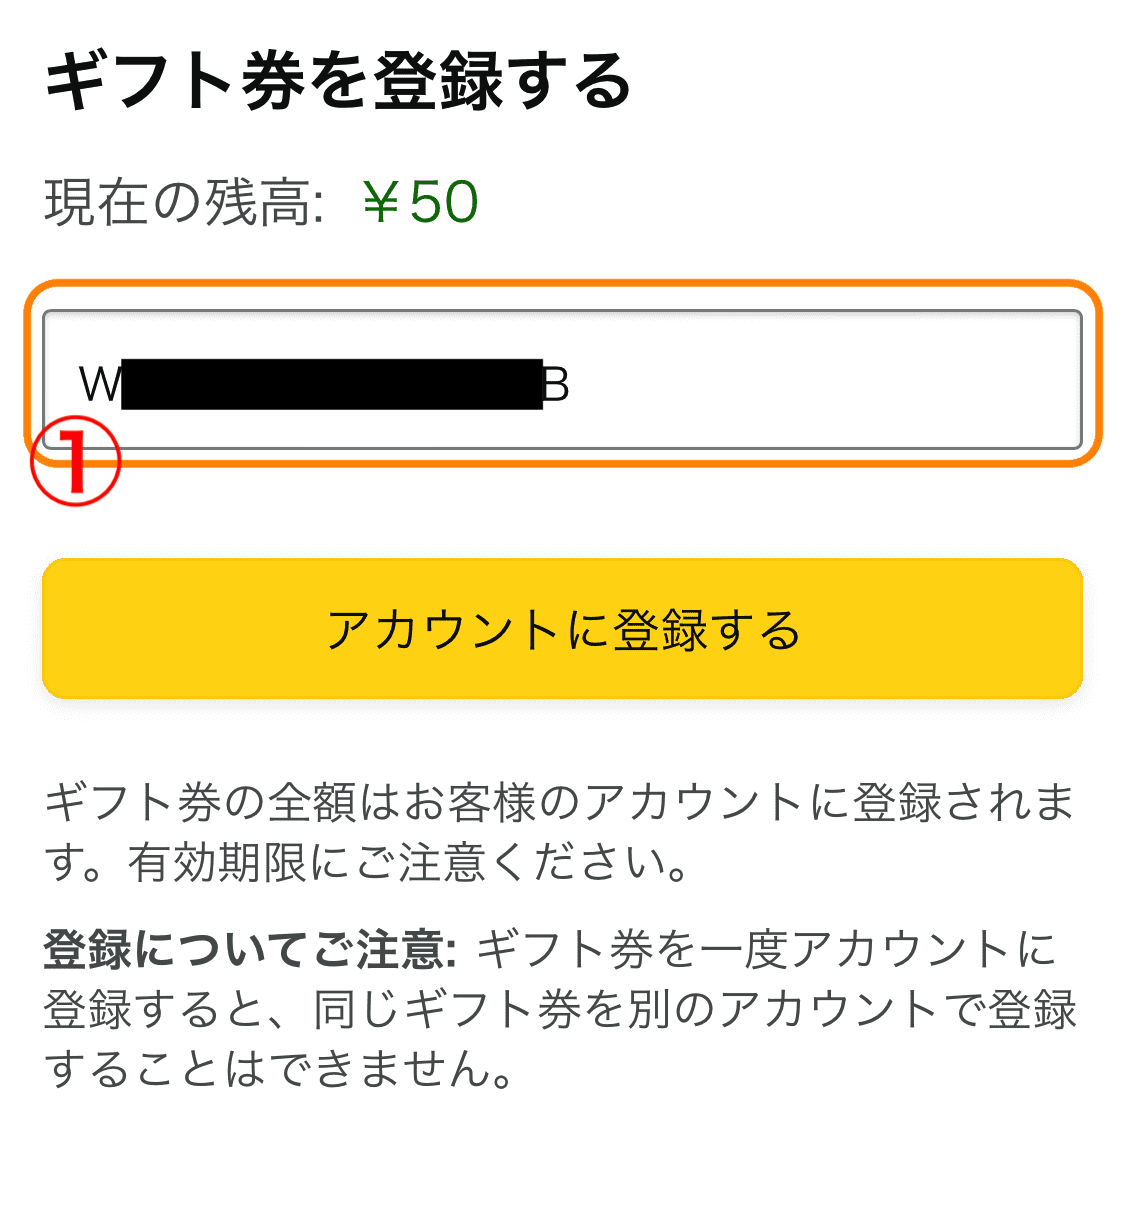Focus the gift code input field
The image size is (1125, 1205).
(x=562, y=380)
